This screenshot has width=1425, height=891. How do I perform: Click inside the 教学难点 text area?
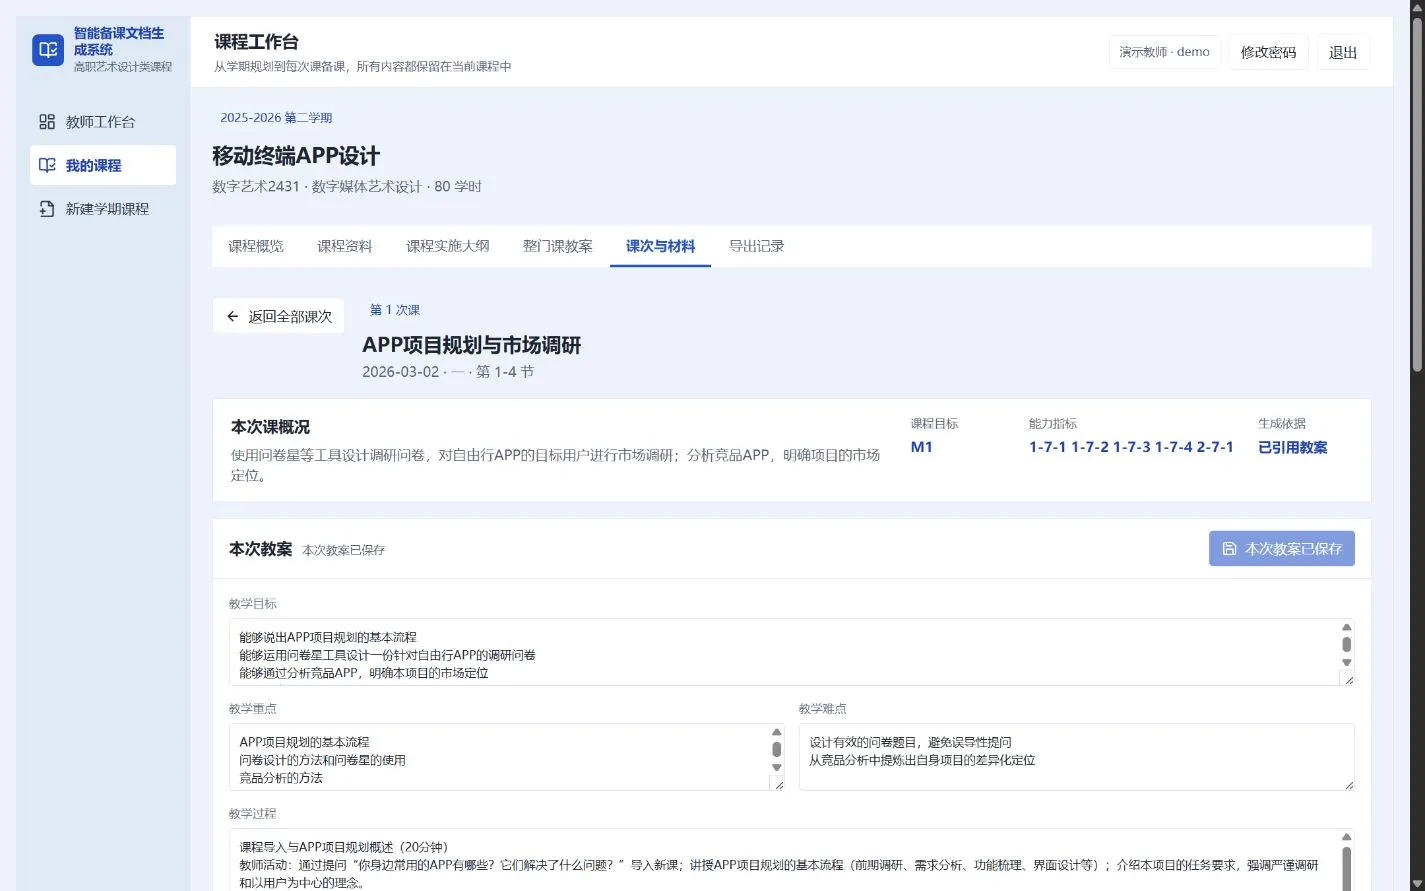1077,757
